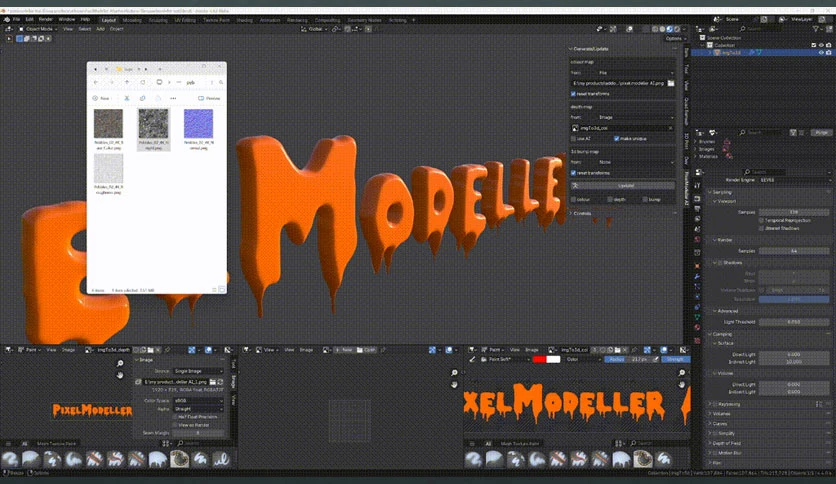Screen dimensions: 836x484
Task: Switch to the Modeling workspace tab
Action: click(x=132, y=20)
